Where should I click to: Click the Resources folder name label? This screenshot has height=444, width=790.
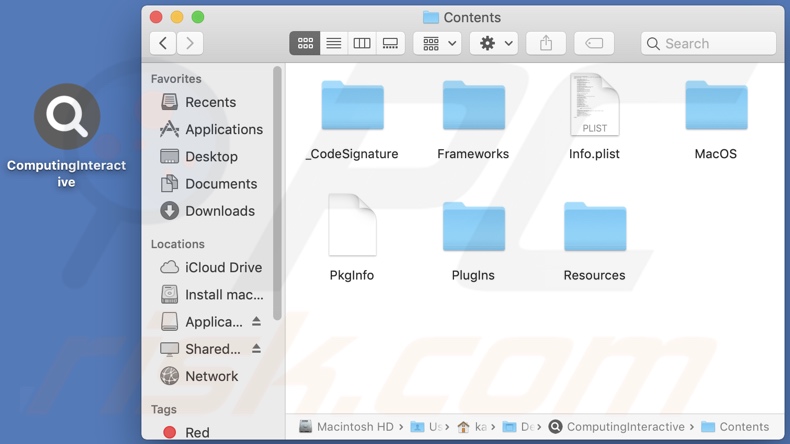[595, 276]
